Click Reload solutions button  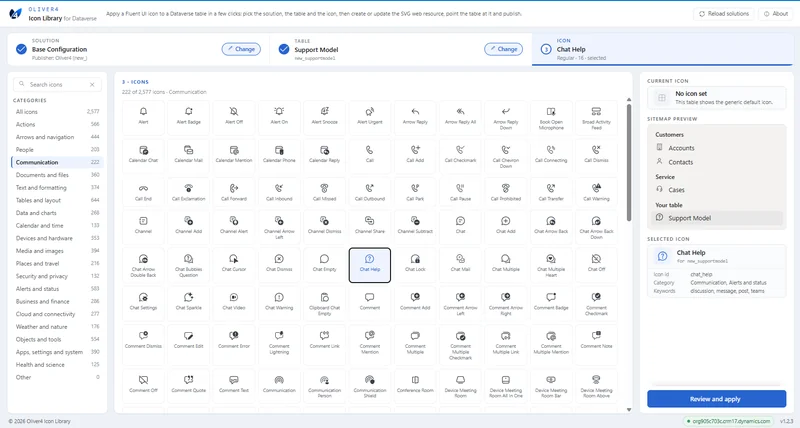point(724,14)
